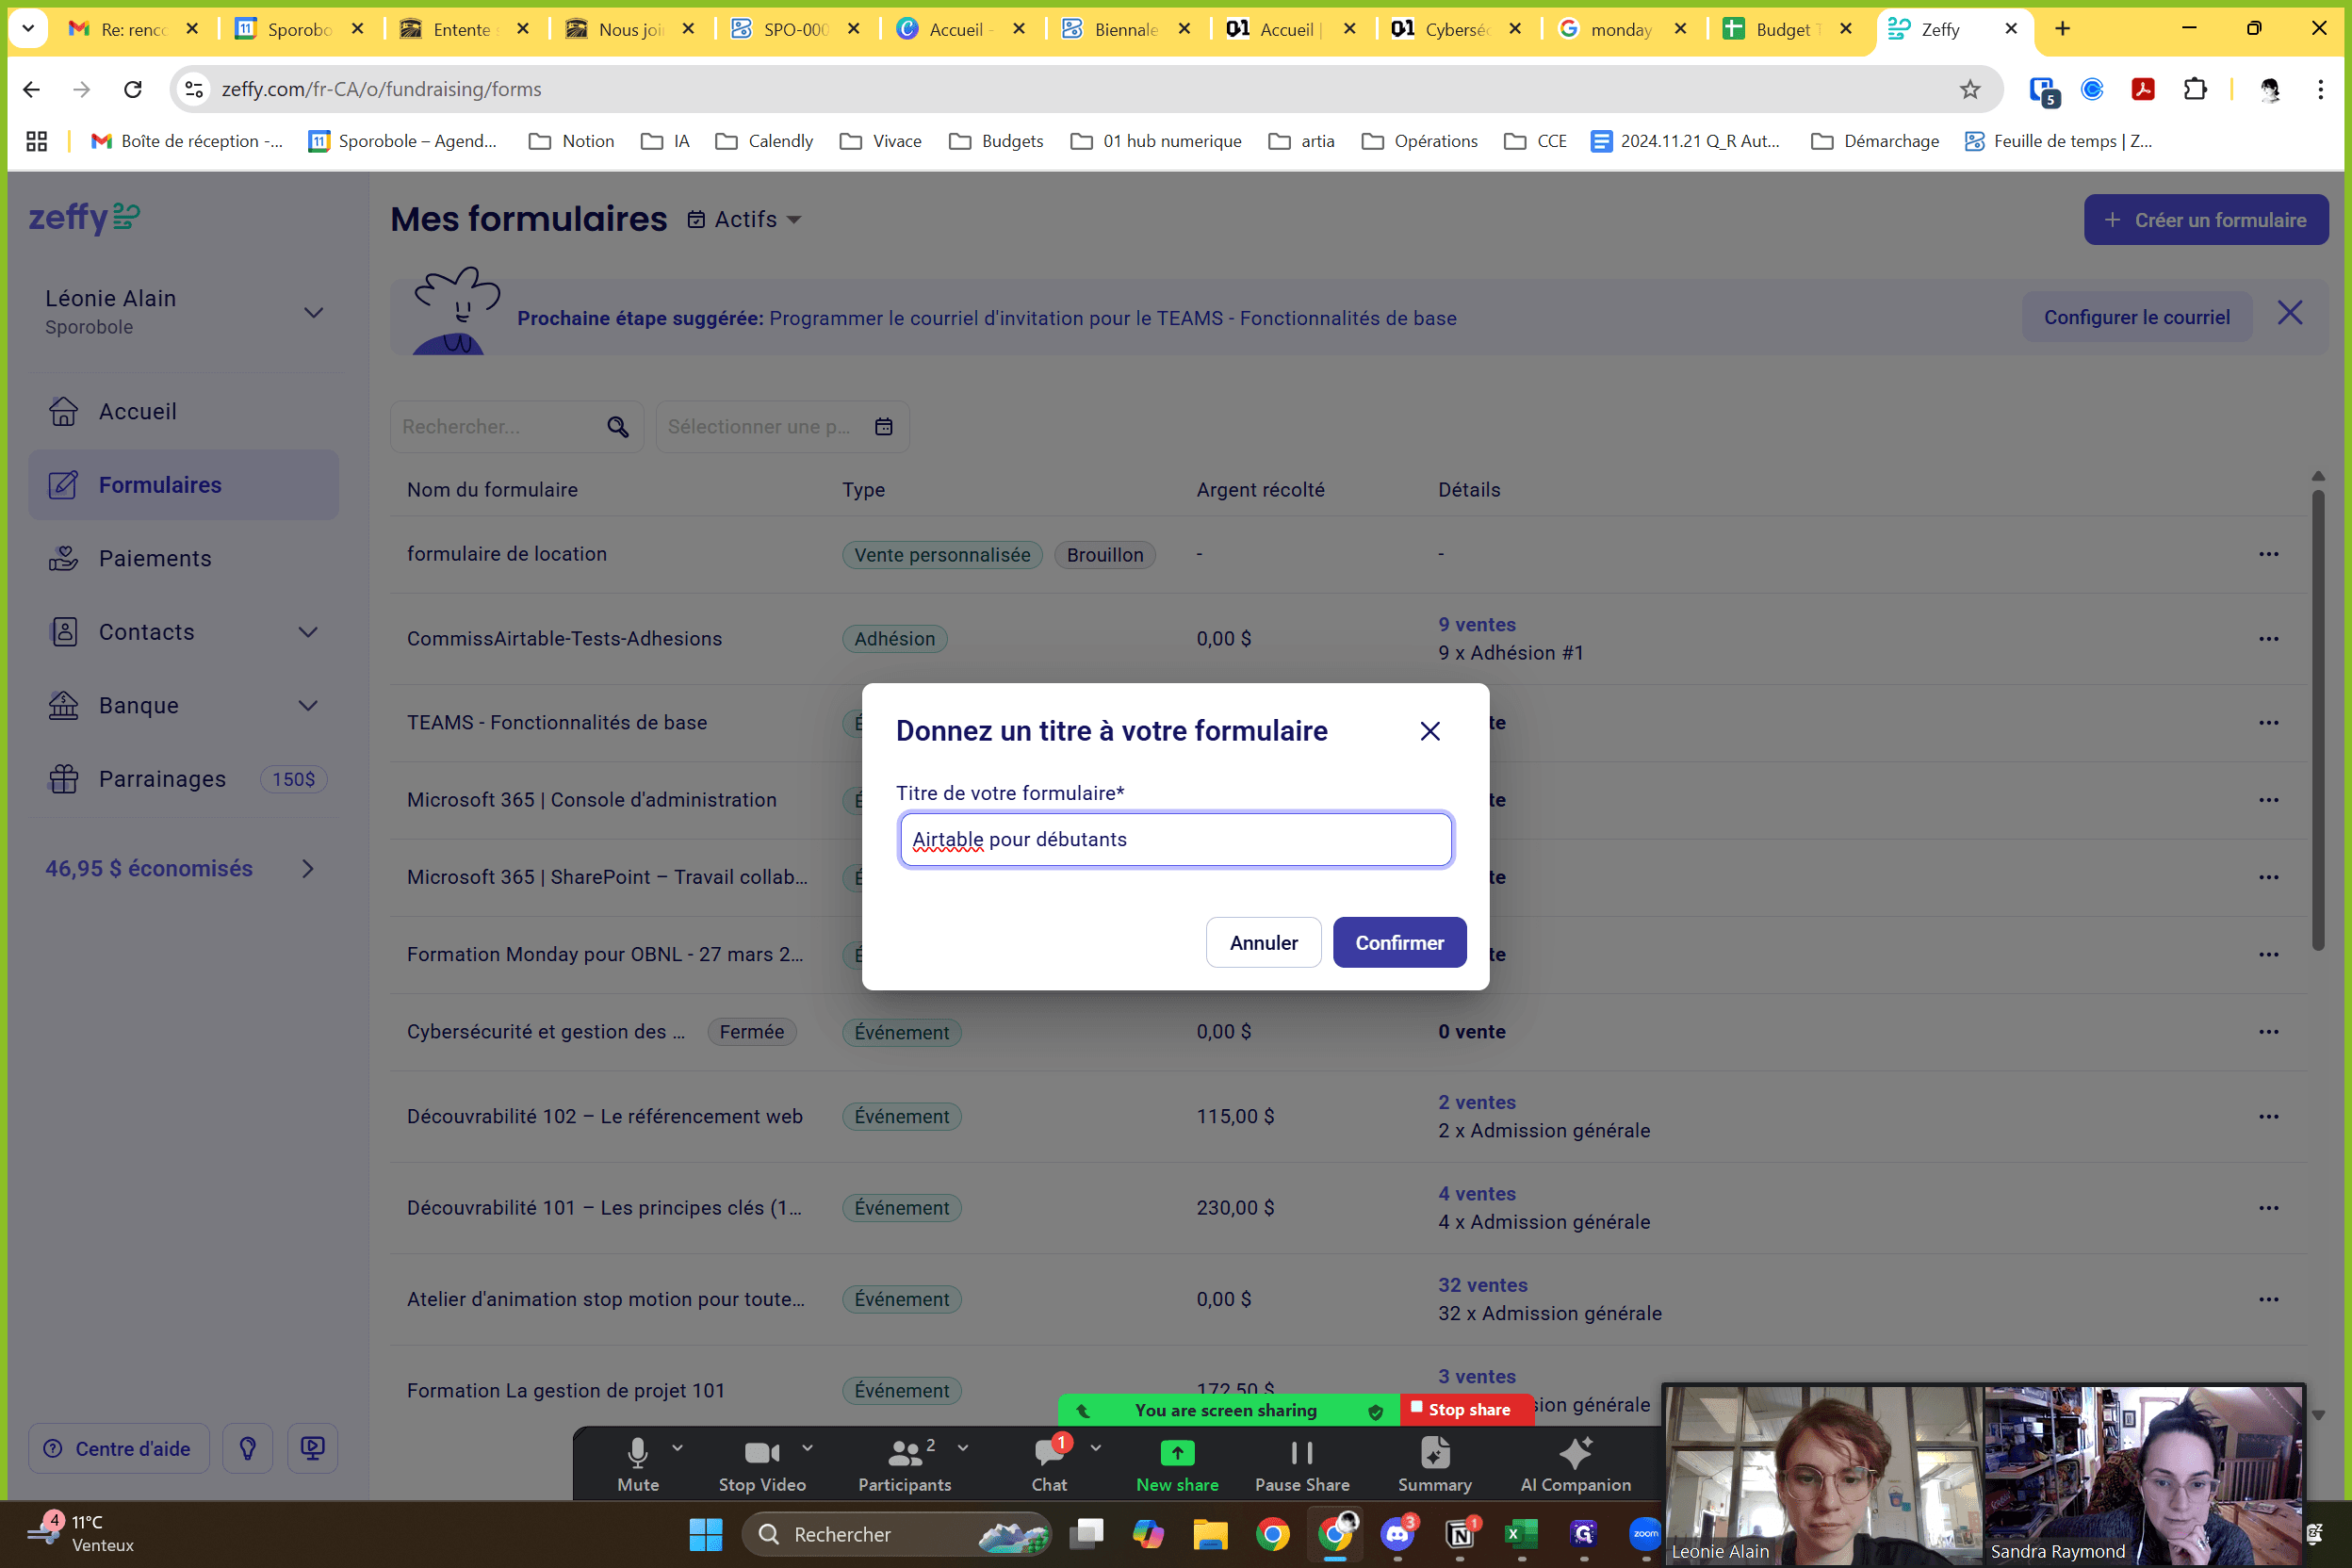Expand audio options arrow next to Mute
The height and width of the screenshot is (1568, 2352).
678,1447
